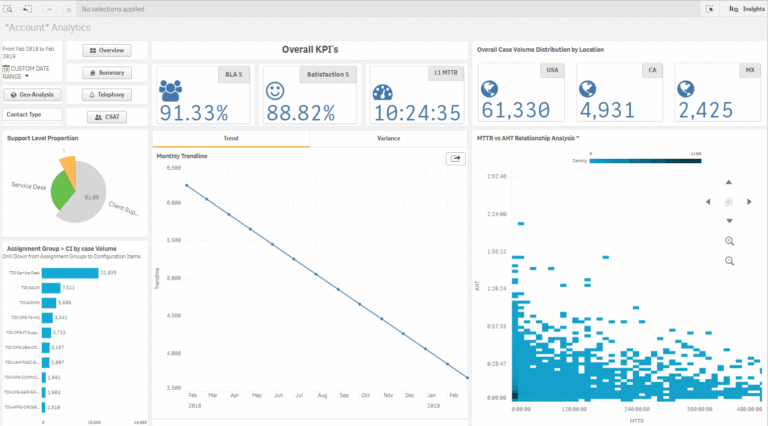Image resolution: width=768 pixels, height=426 pixels.
Task: Zoom out on the MTTR vs AHT chart
Action: [729, 261]
